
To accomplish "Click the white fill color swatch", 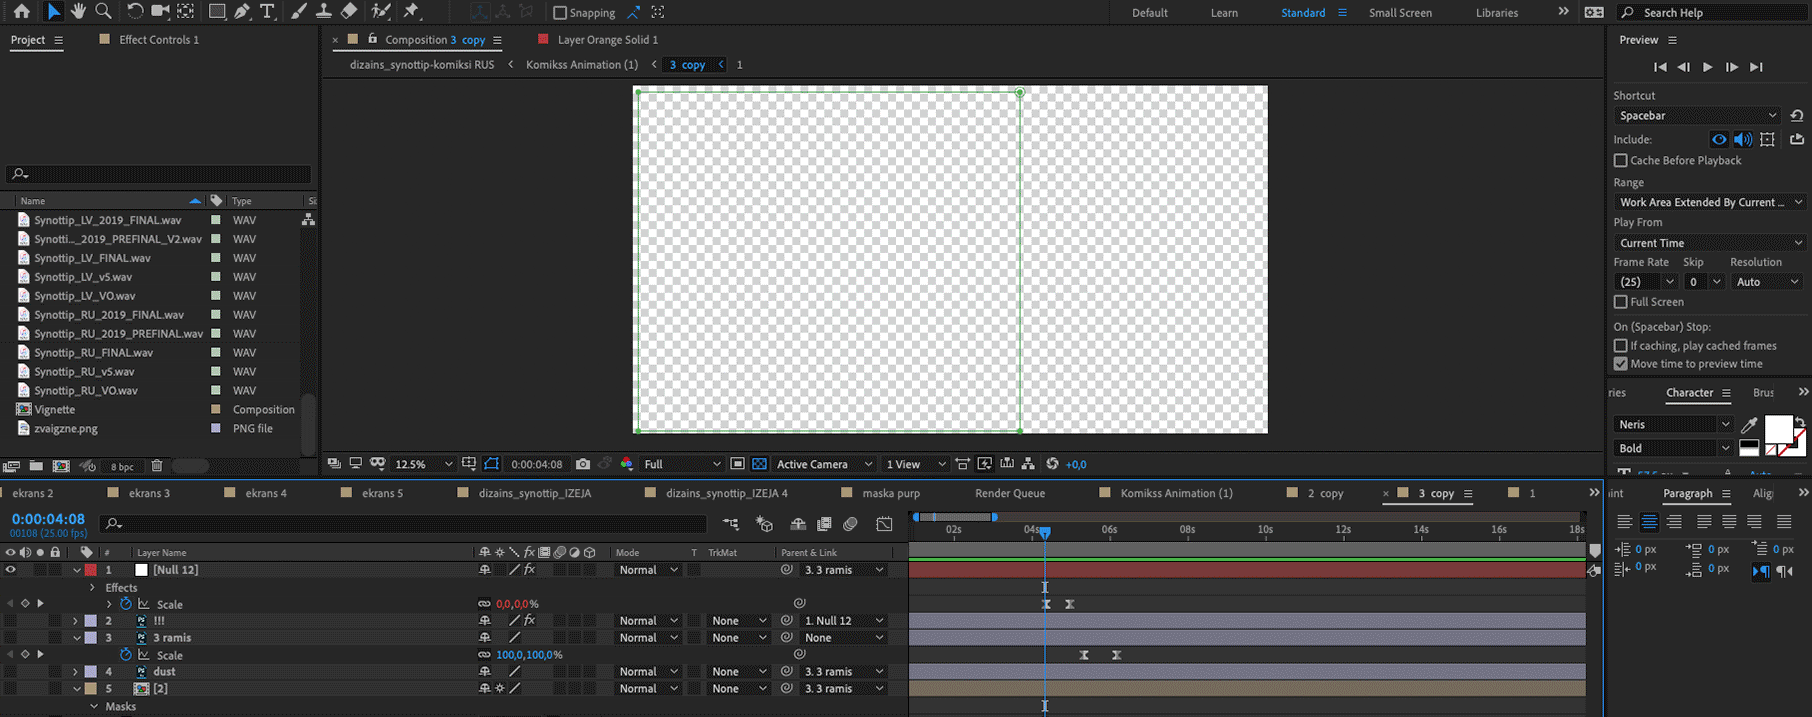I will (x=1777, y=428).
